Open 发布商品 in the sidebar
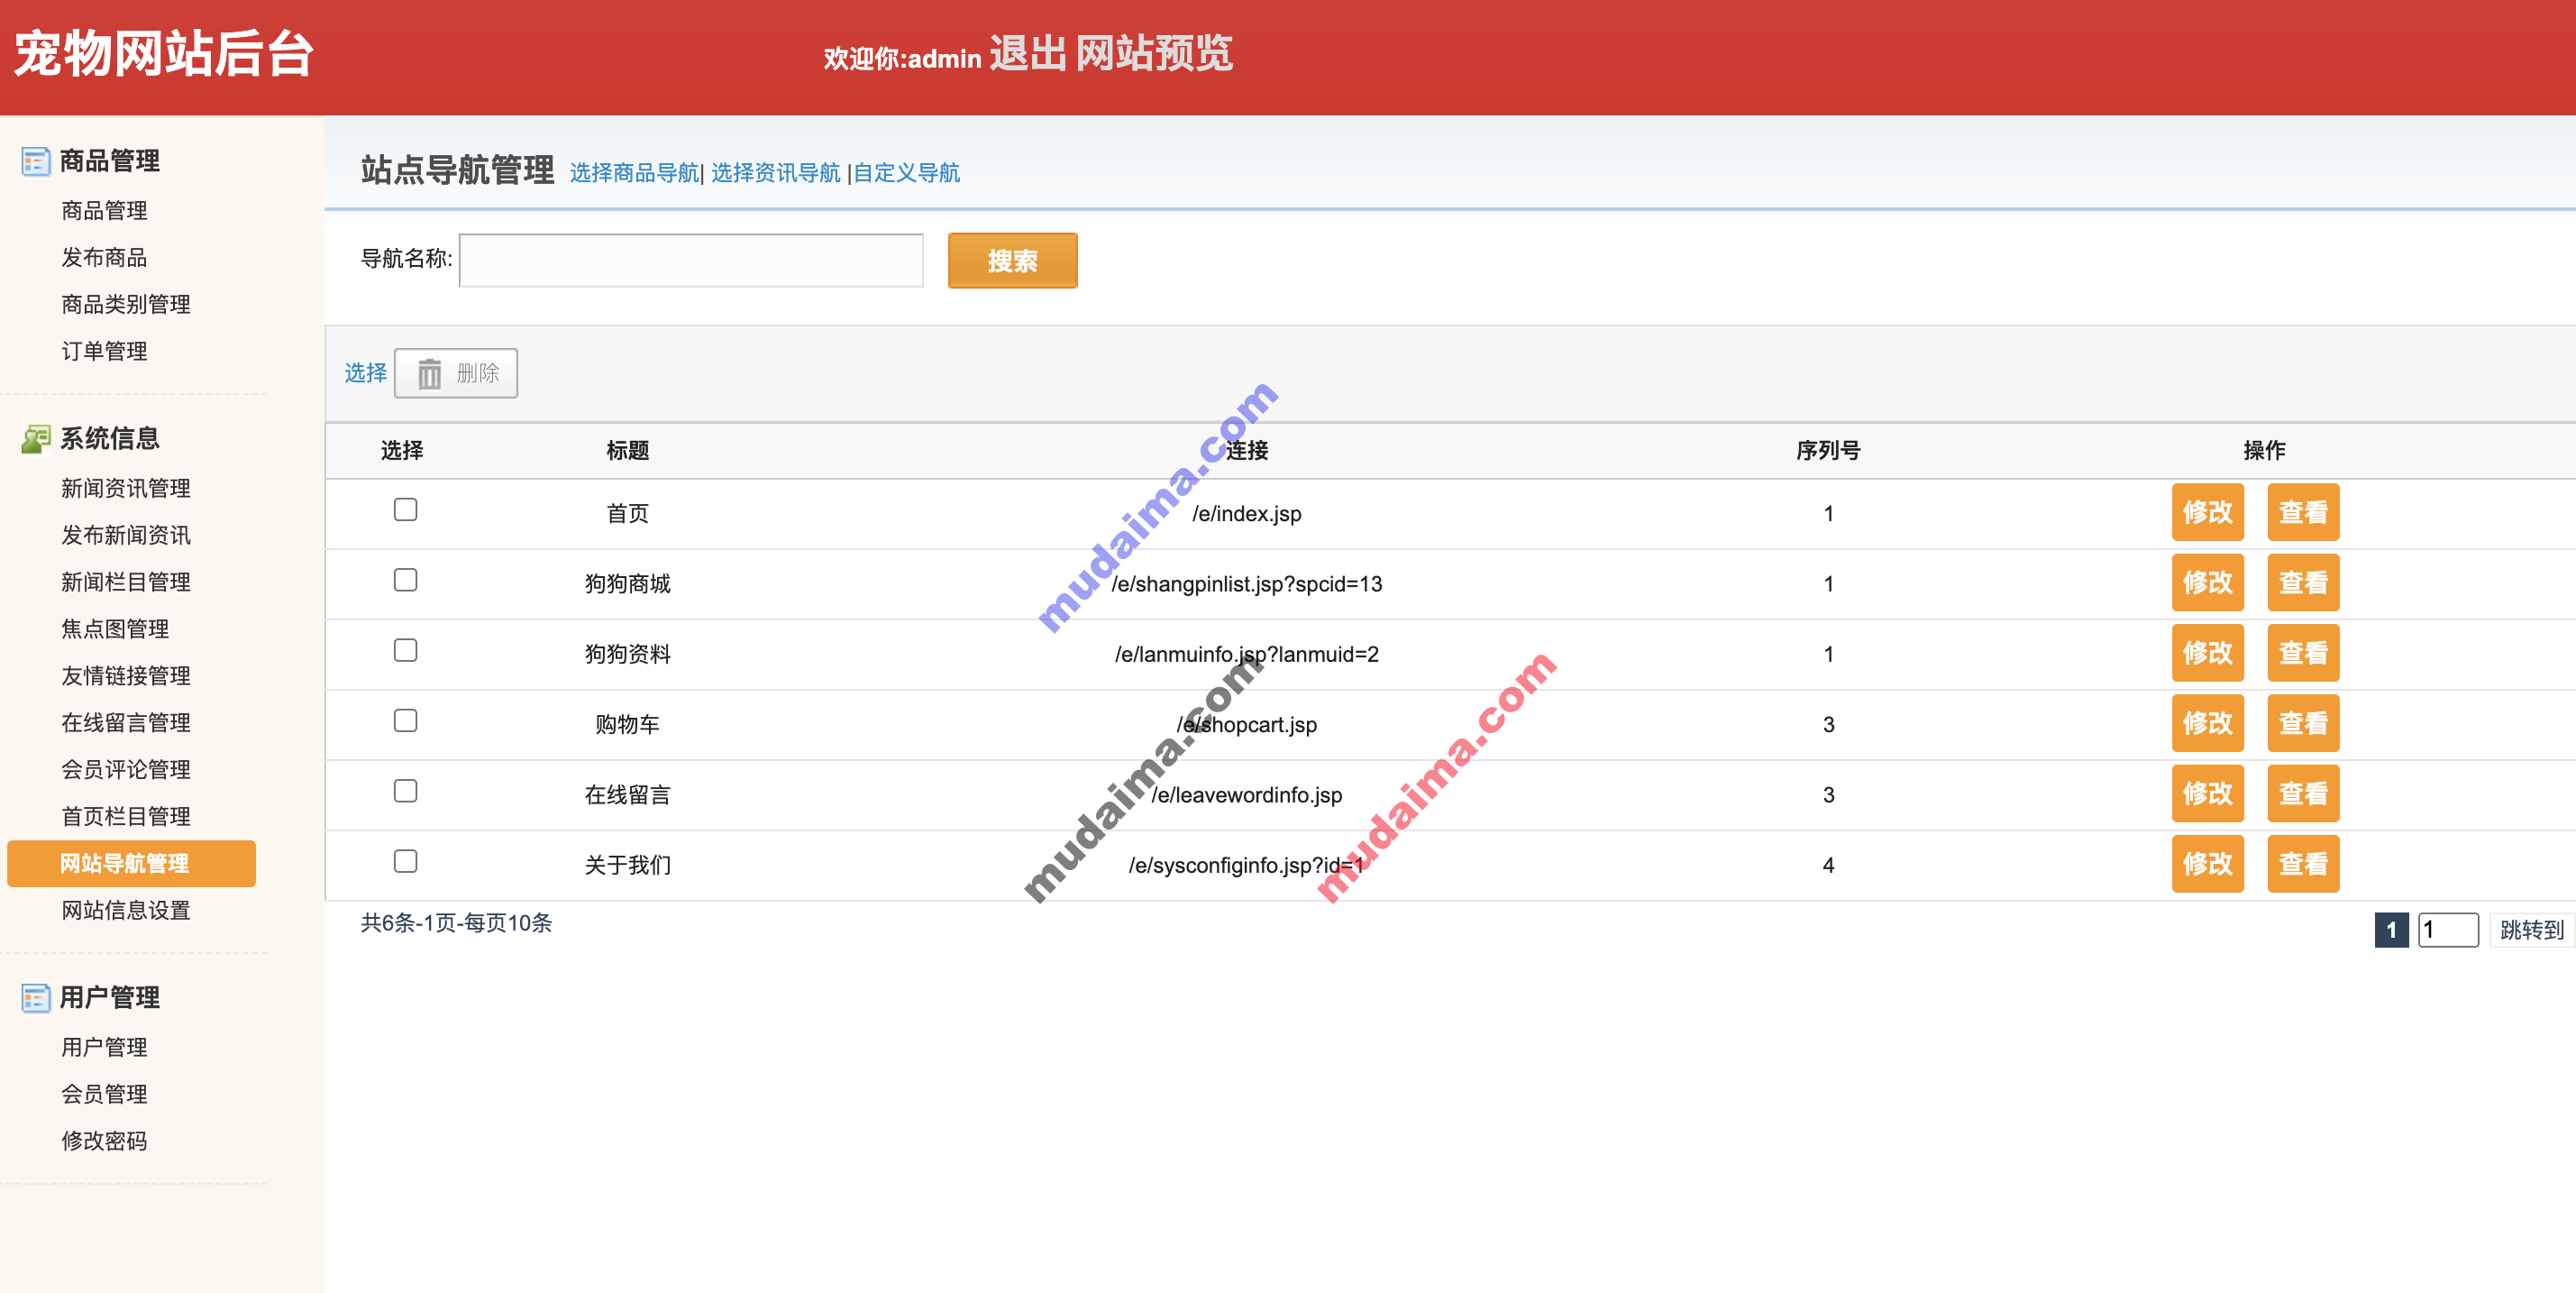 104,258
